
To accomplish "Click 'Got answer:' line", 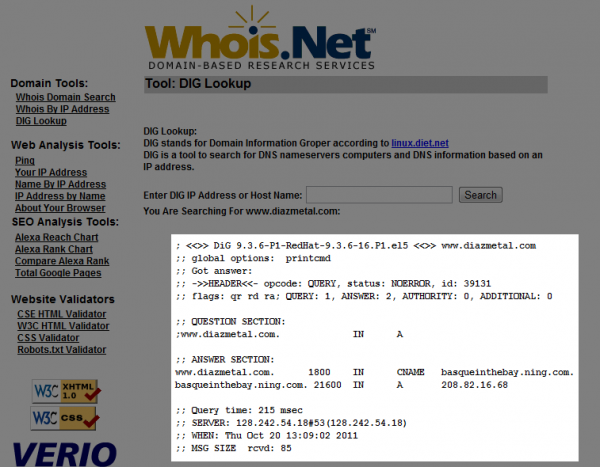I will (214, 271).
